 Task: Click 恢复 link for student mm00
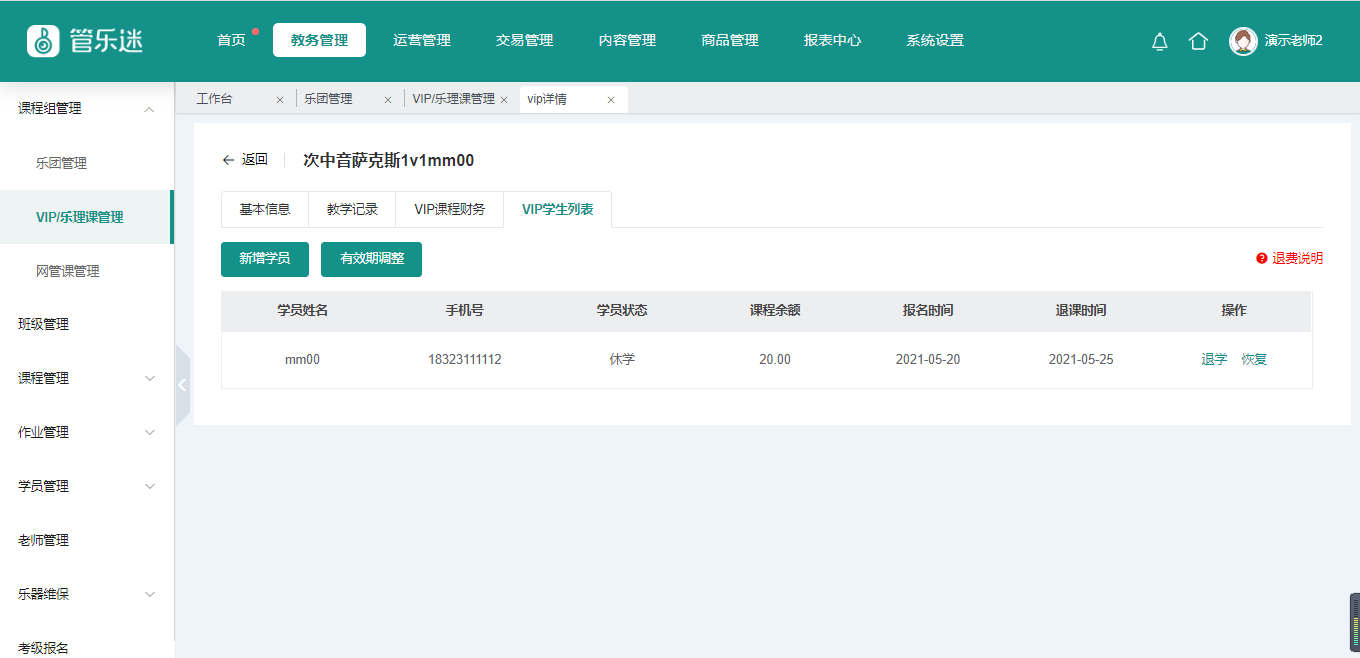point(1254,360)
